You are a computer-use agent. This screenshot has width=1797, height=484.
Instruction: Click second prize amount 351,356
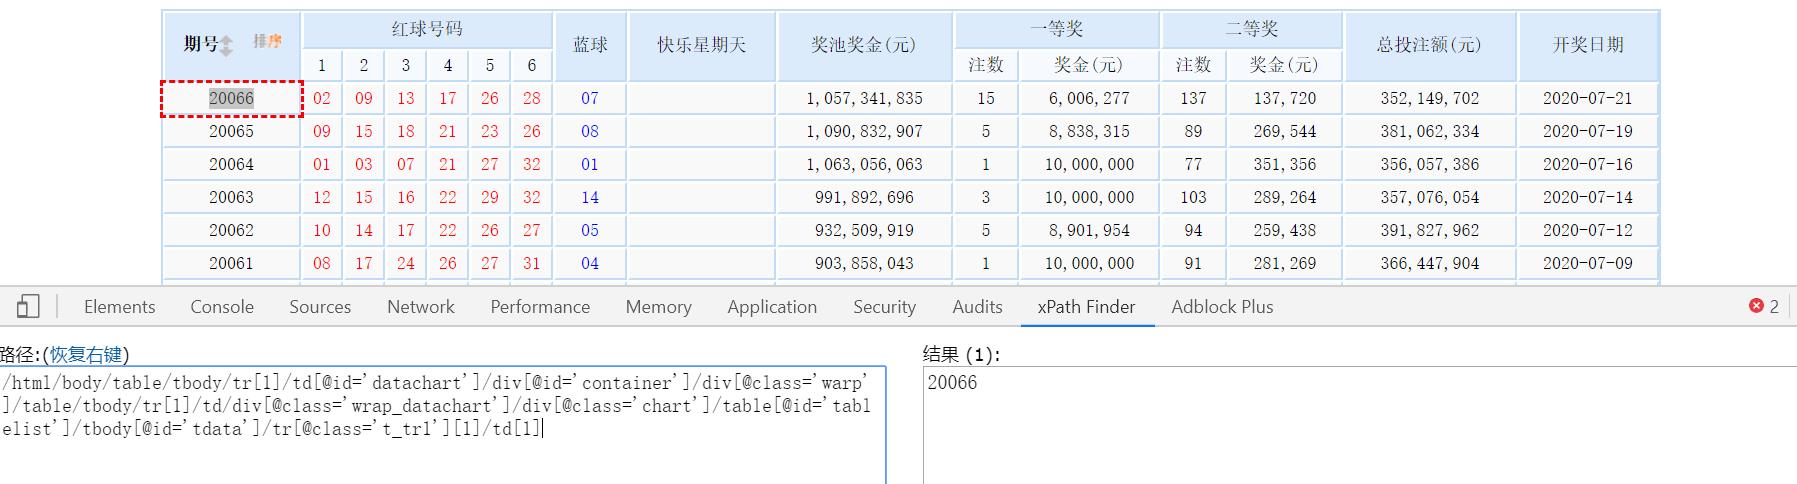click(1284, 164)
